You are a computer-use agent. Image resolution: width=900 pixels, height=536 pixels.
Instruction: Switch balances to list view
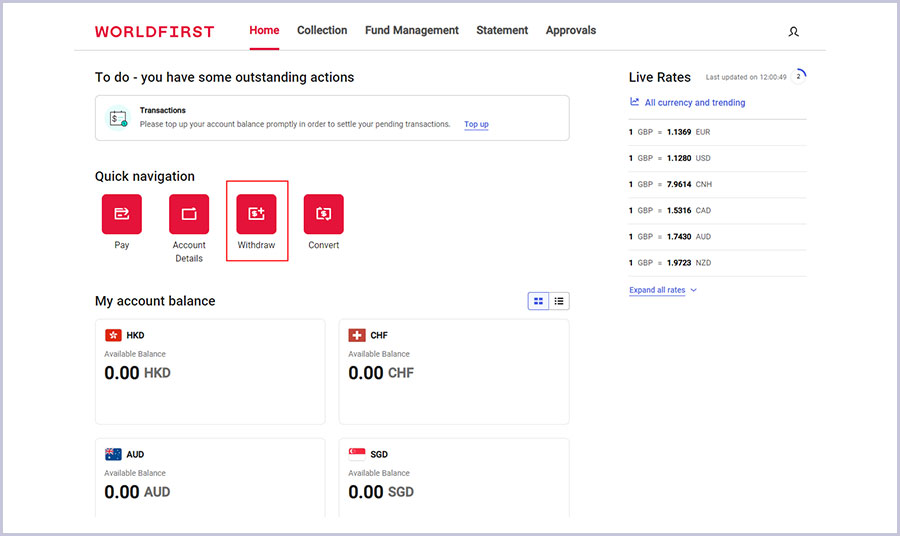[x=559, y=301]
